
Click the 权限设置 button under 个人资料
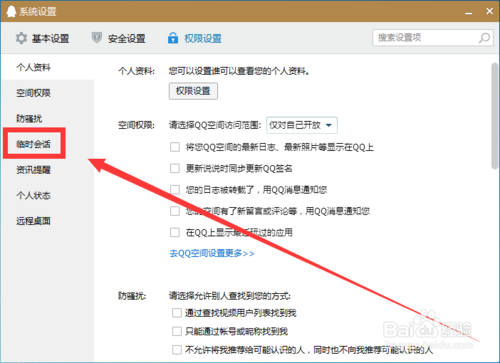pyautogui.click(x=193, y=91)
